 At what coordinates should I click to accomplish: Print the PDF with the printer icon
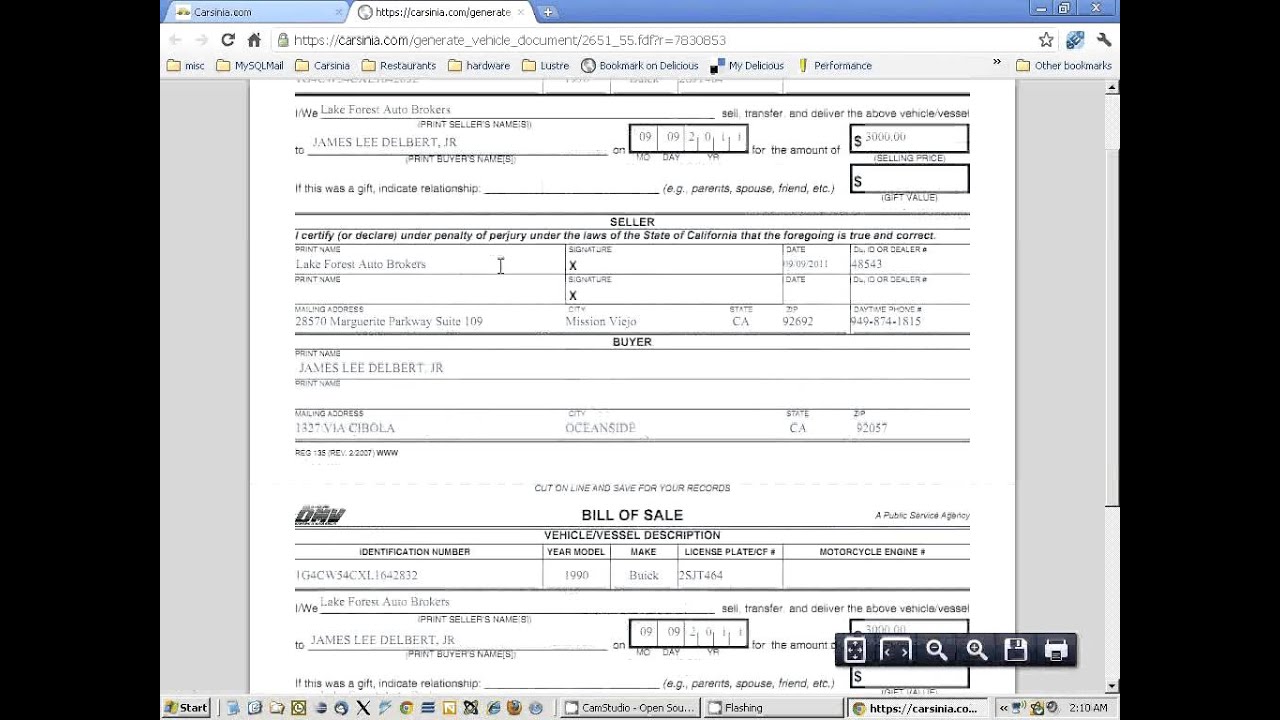1056,650
